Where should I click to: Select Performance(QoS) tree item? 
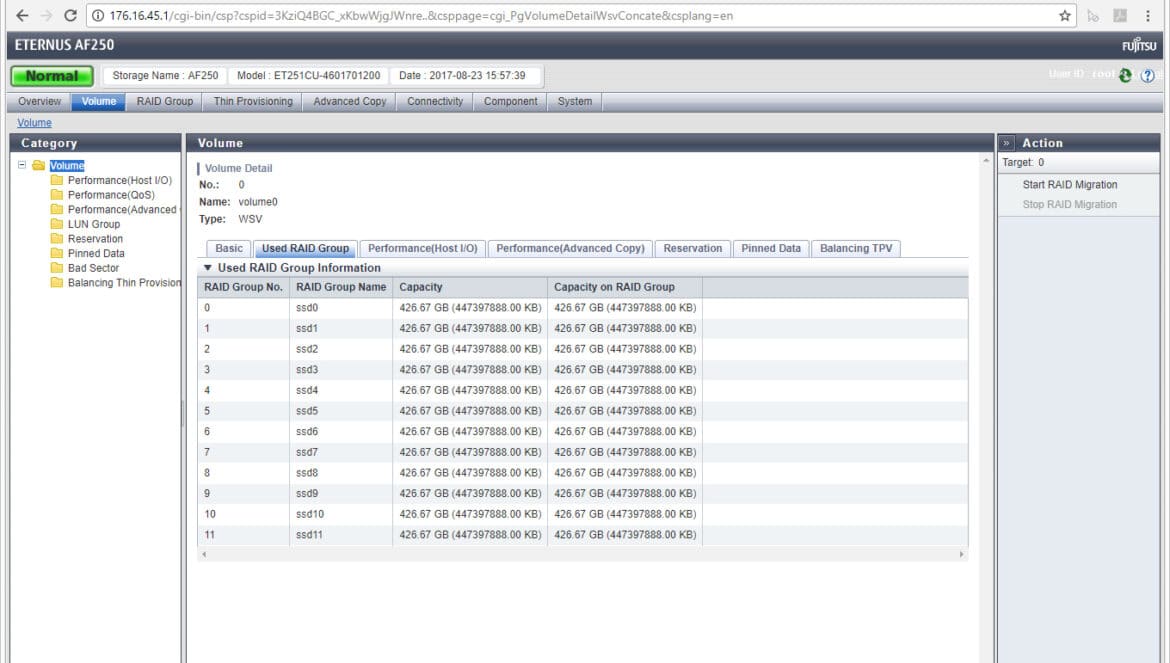111,195
